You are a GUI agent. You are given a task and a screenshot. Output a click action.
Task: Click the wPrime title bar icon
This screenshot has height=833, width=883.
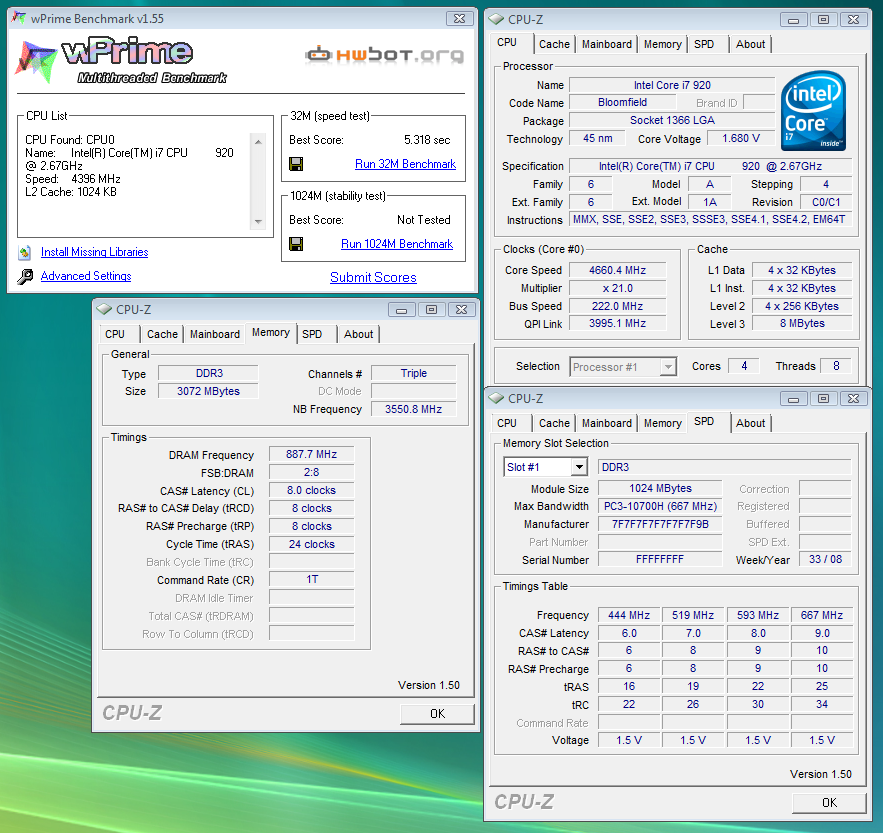point(19,18)
